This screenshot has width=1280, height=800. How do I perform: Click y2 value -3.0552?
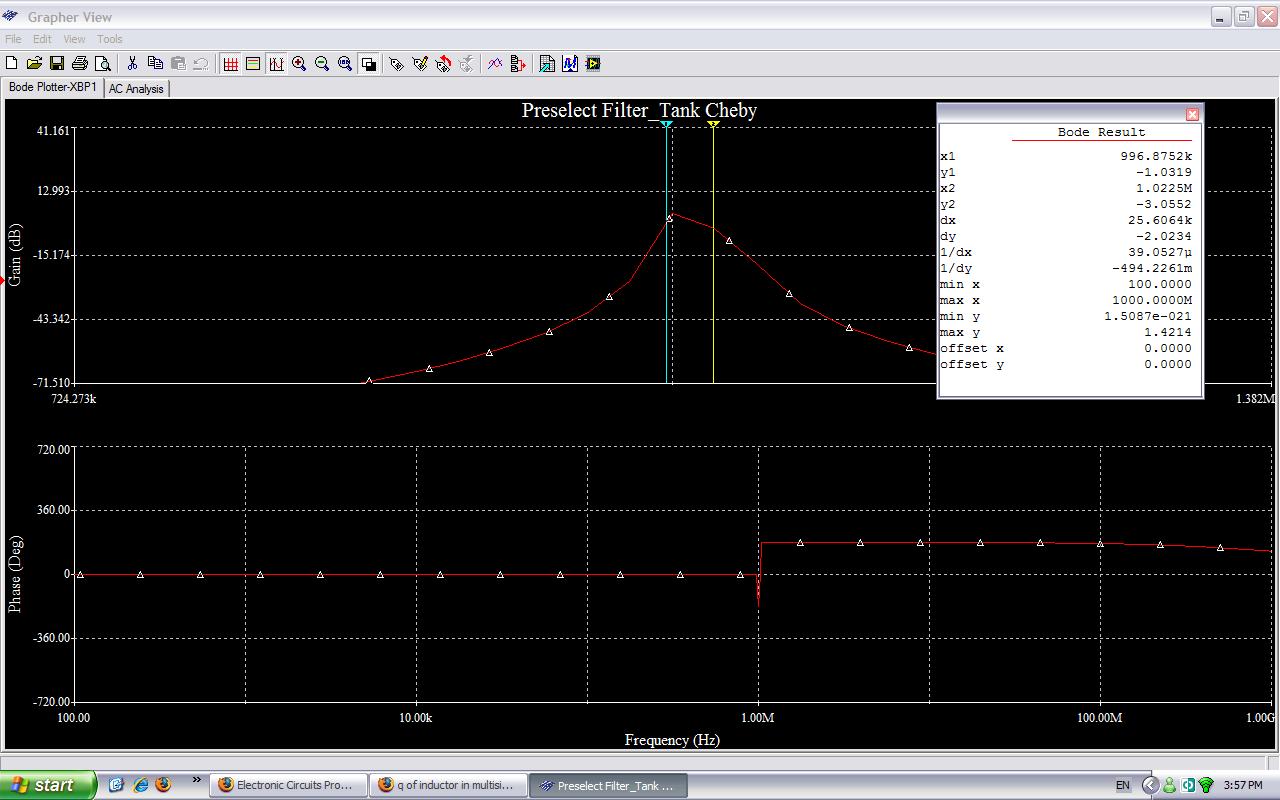click(1164, 204)
